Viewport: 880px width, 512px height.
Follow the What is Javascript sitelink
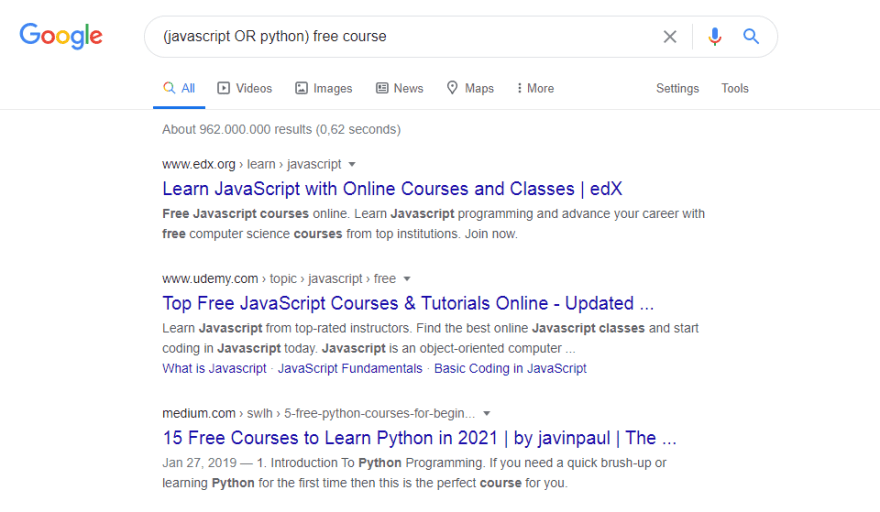(x=214, y=368)
